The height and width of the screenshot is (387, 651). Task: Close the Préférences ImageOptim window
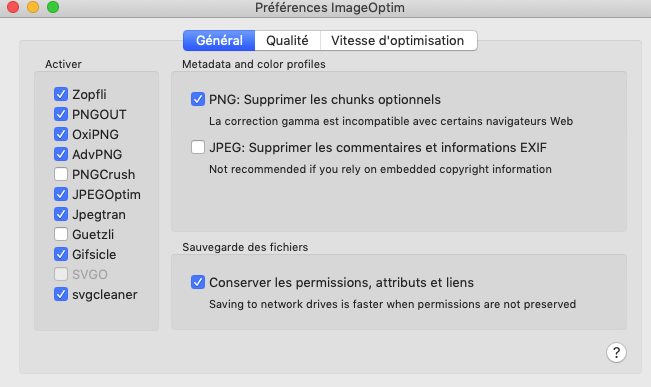click(13, 7)
